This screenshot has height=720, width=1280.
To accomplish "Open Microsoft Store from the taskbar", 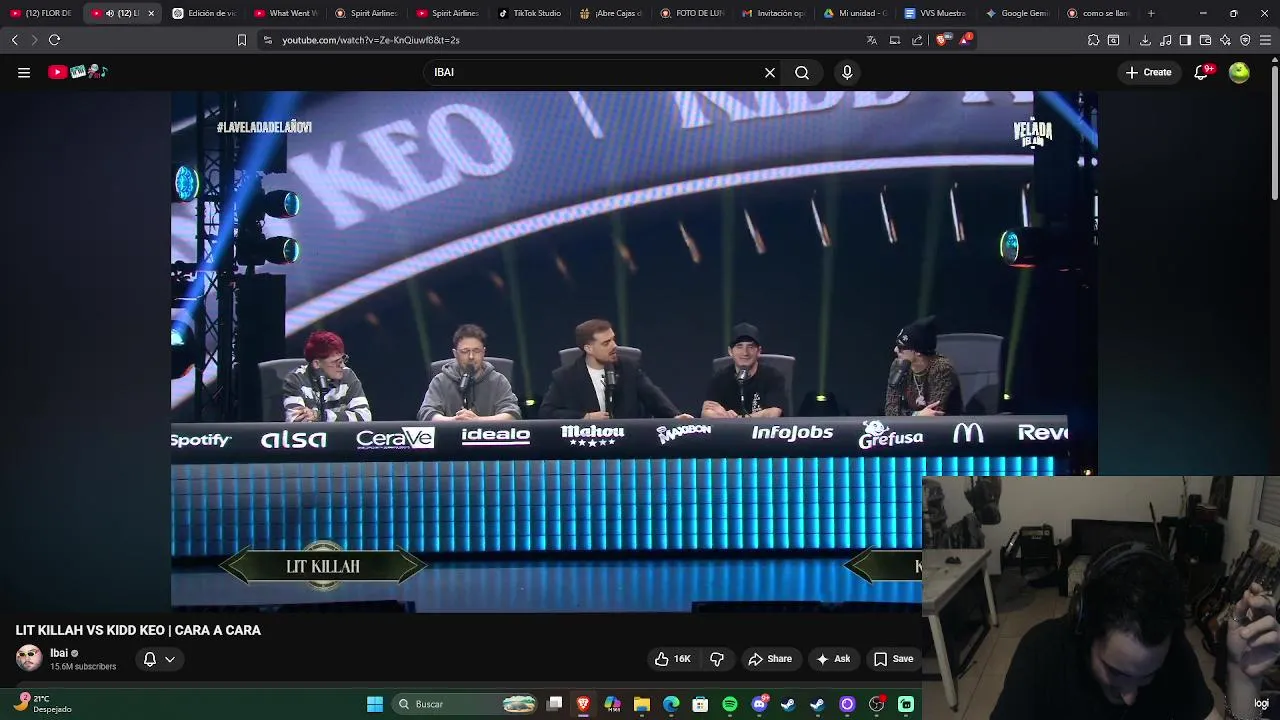I will [x=700, y=704].
